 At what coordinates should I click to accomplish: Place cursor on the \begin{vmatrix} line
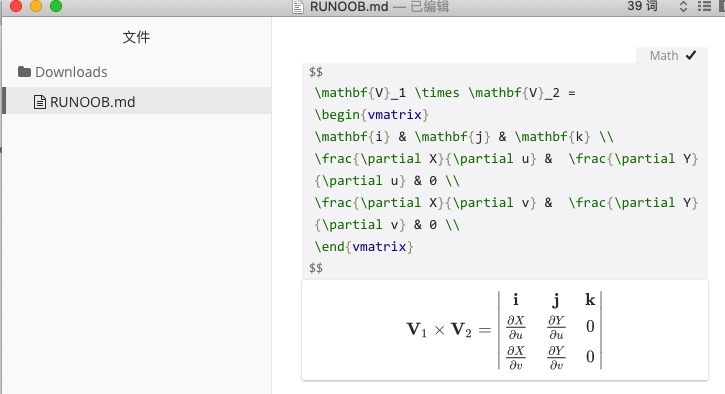click(x=372, y=115)
